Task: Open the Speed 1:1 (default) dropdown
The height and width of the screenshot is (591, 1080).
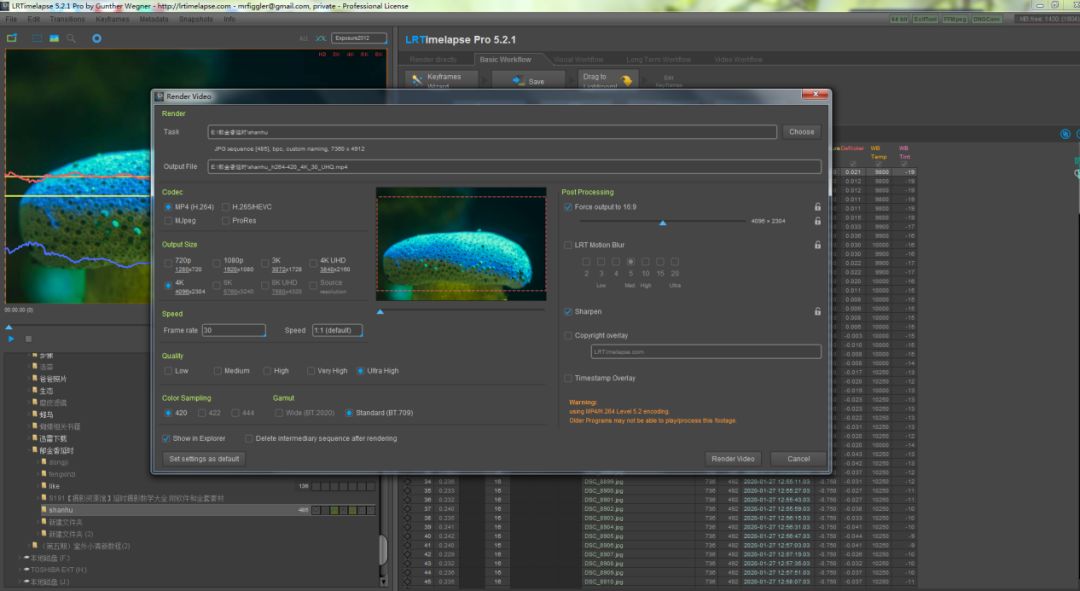Action: coord(338,331)
